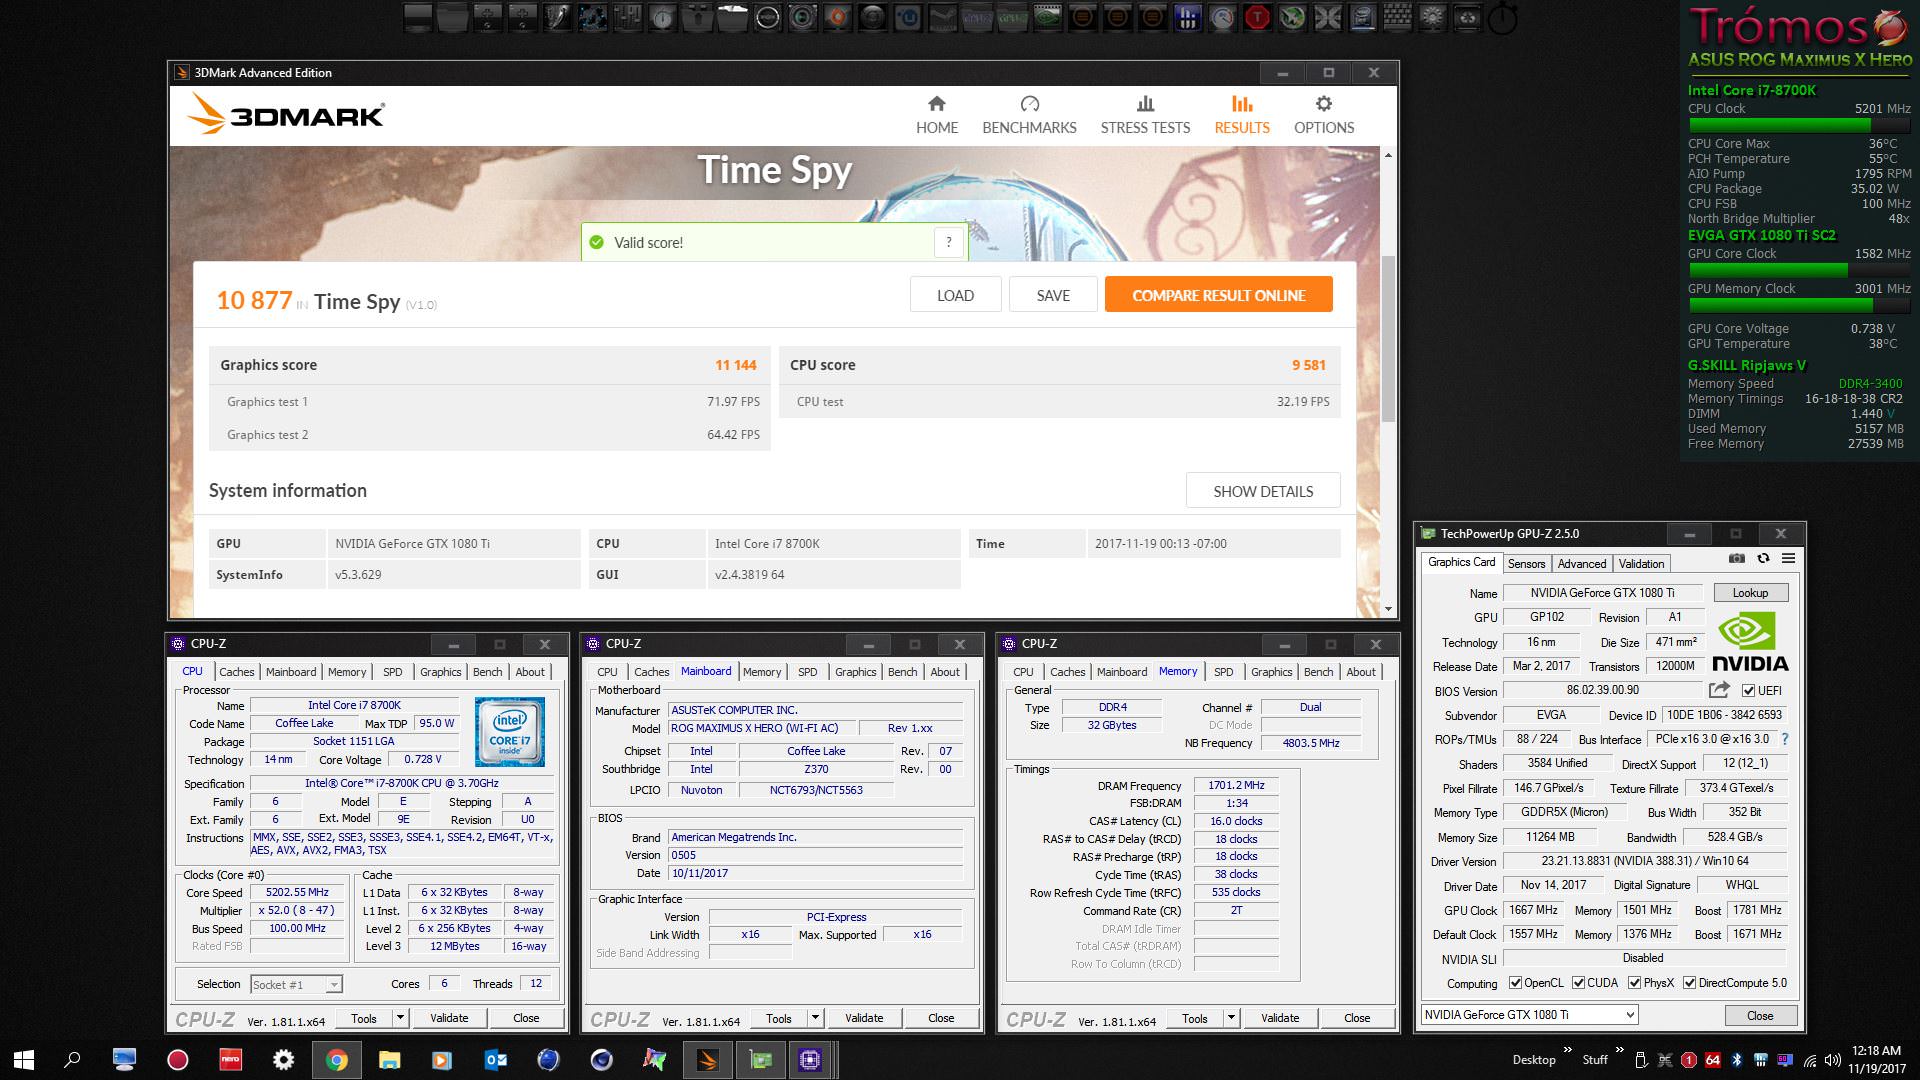The width and height of the screenshot is (1920, 1080).
Task: Take GPU-Z screenshot with camera icon
Action: 1737,559
